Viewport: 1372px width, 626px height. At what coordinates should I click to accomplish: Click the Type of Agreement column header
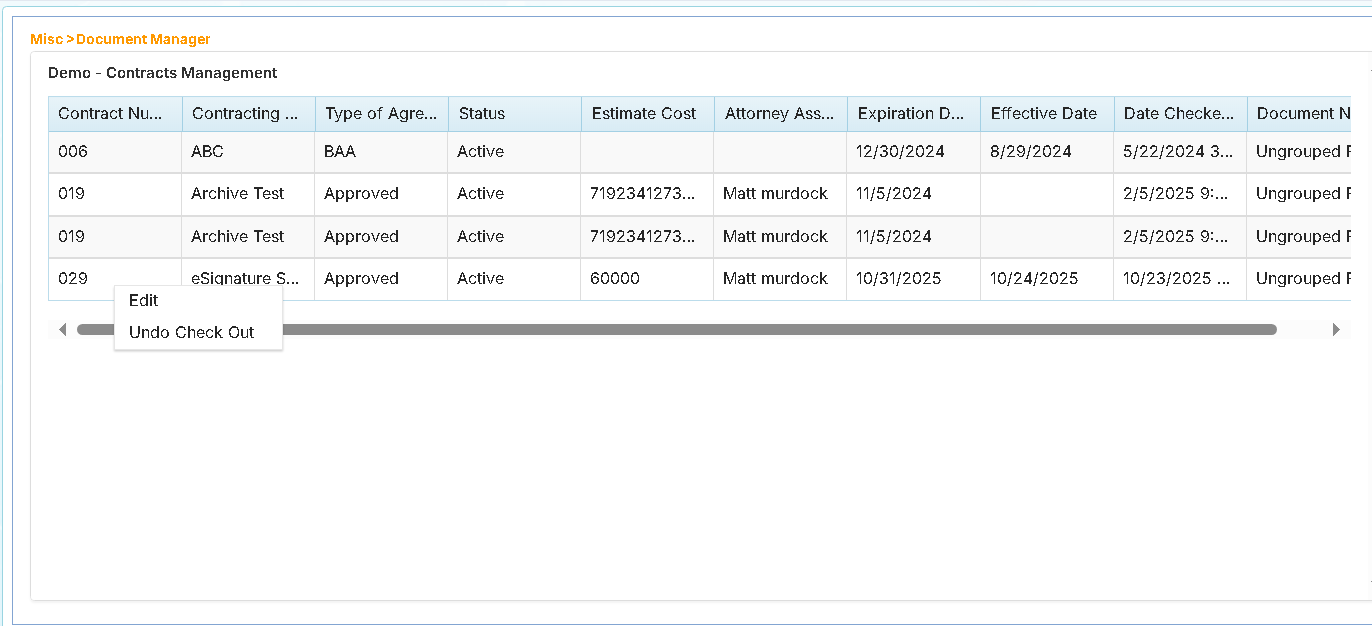pos(381,113)
